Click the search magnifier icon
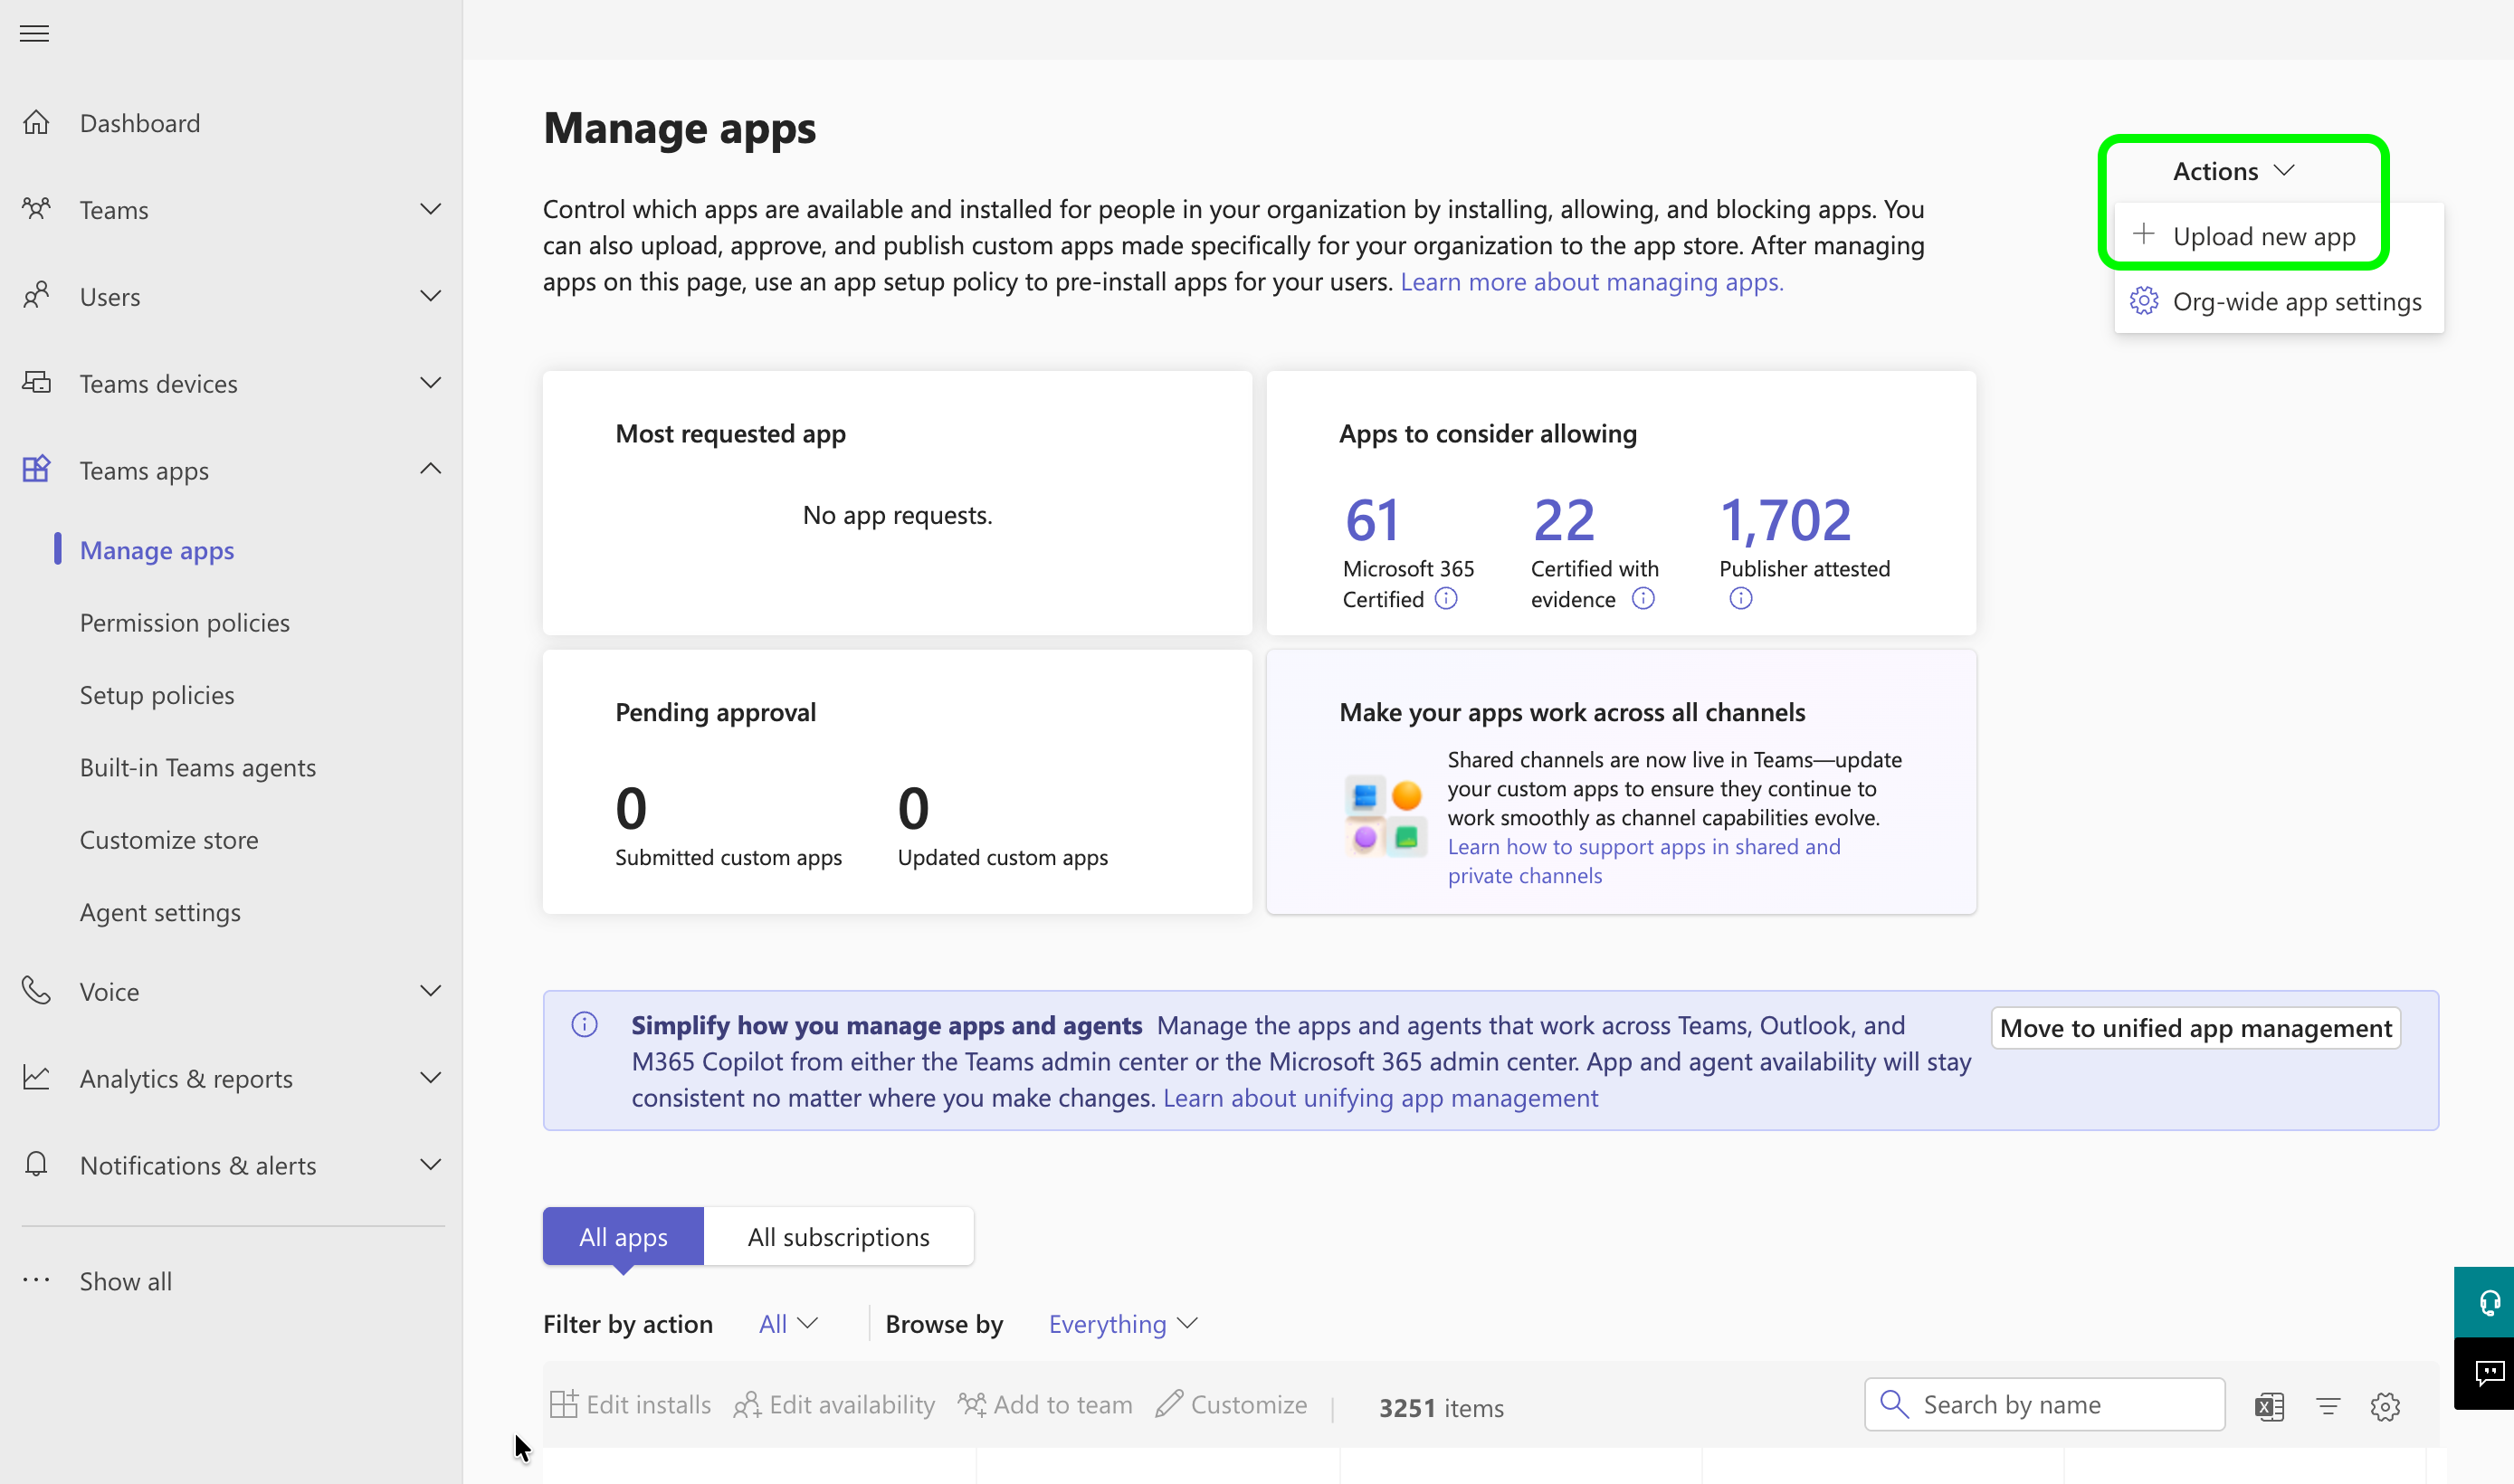Screen dimensions: 2514x1484 tap(1894, 1403)
